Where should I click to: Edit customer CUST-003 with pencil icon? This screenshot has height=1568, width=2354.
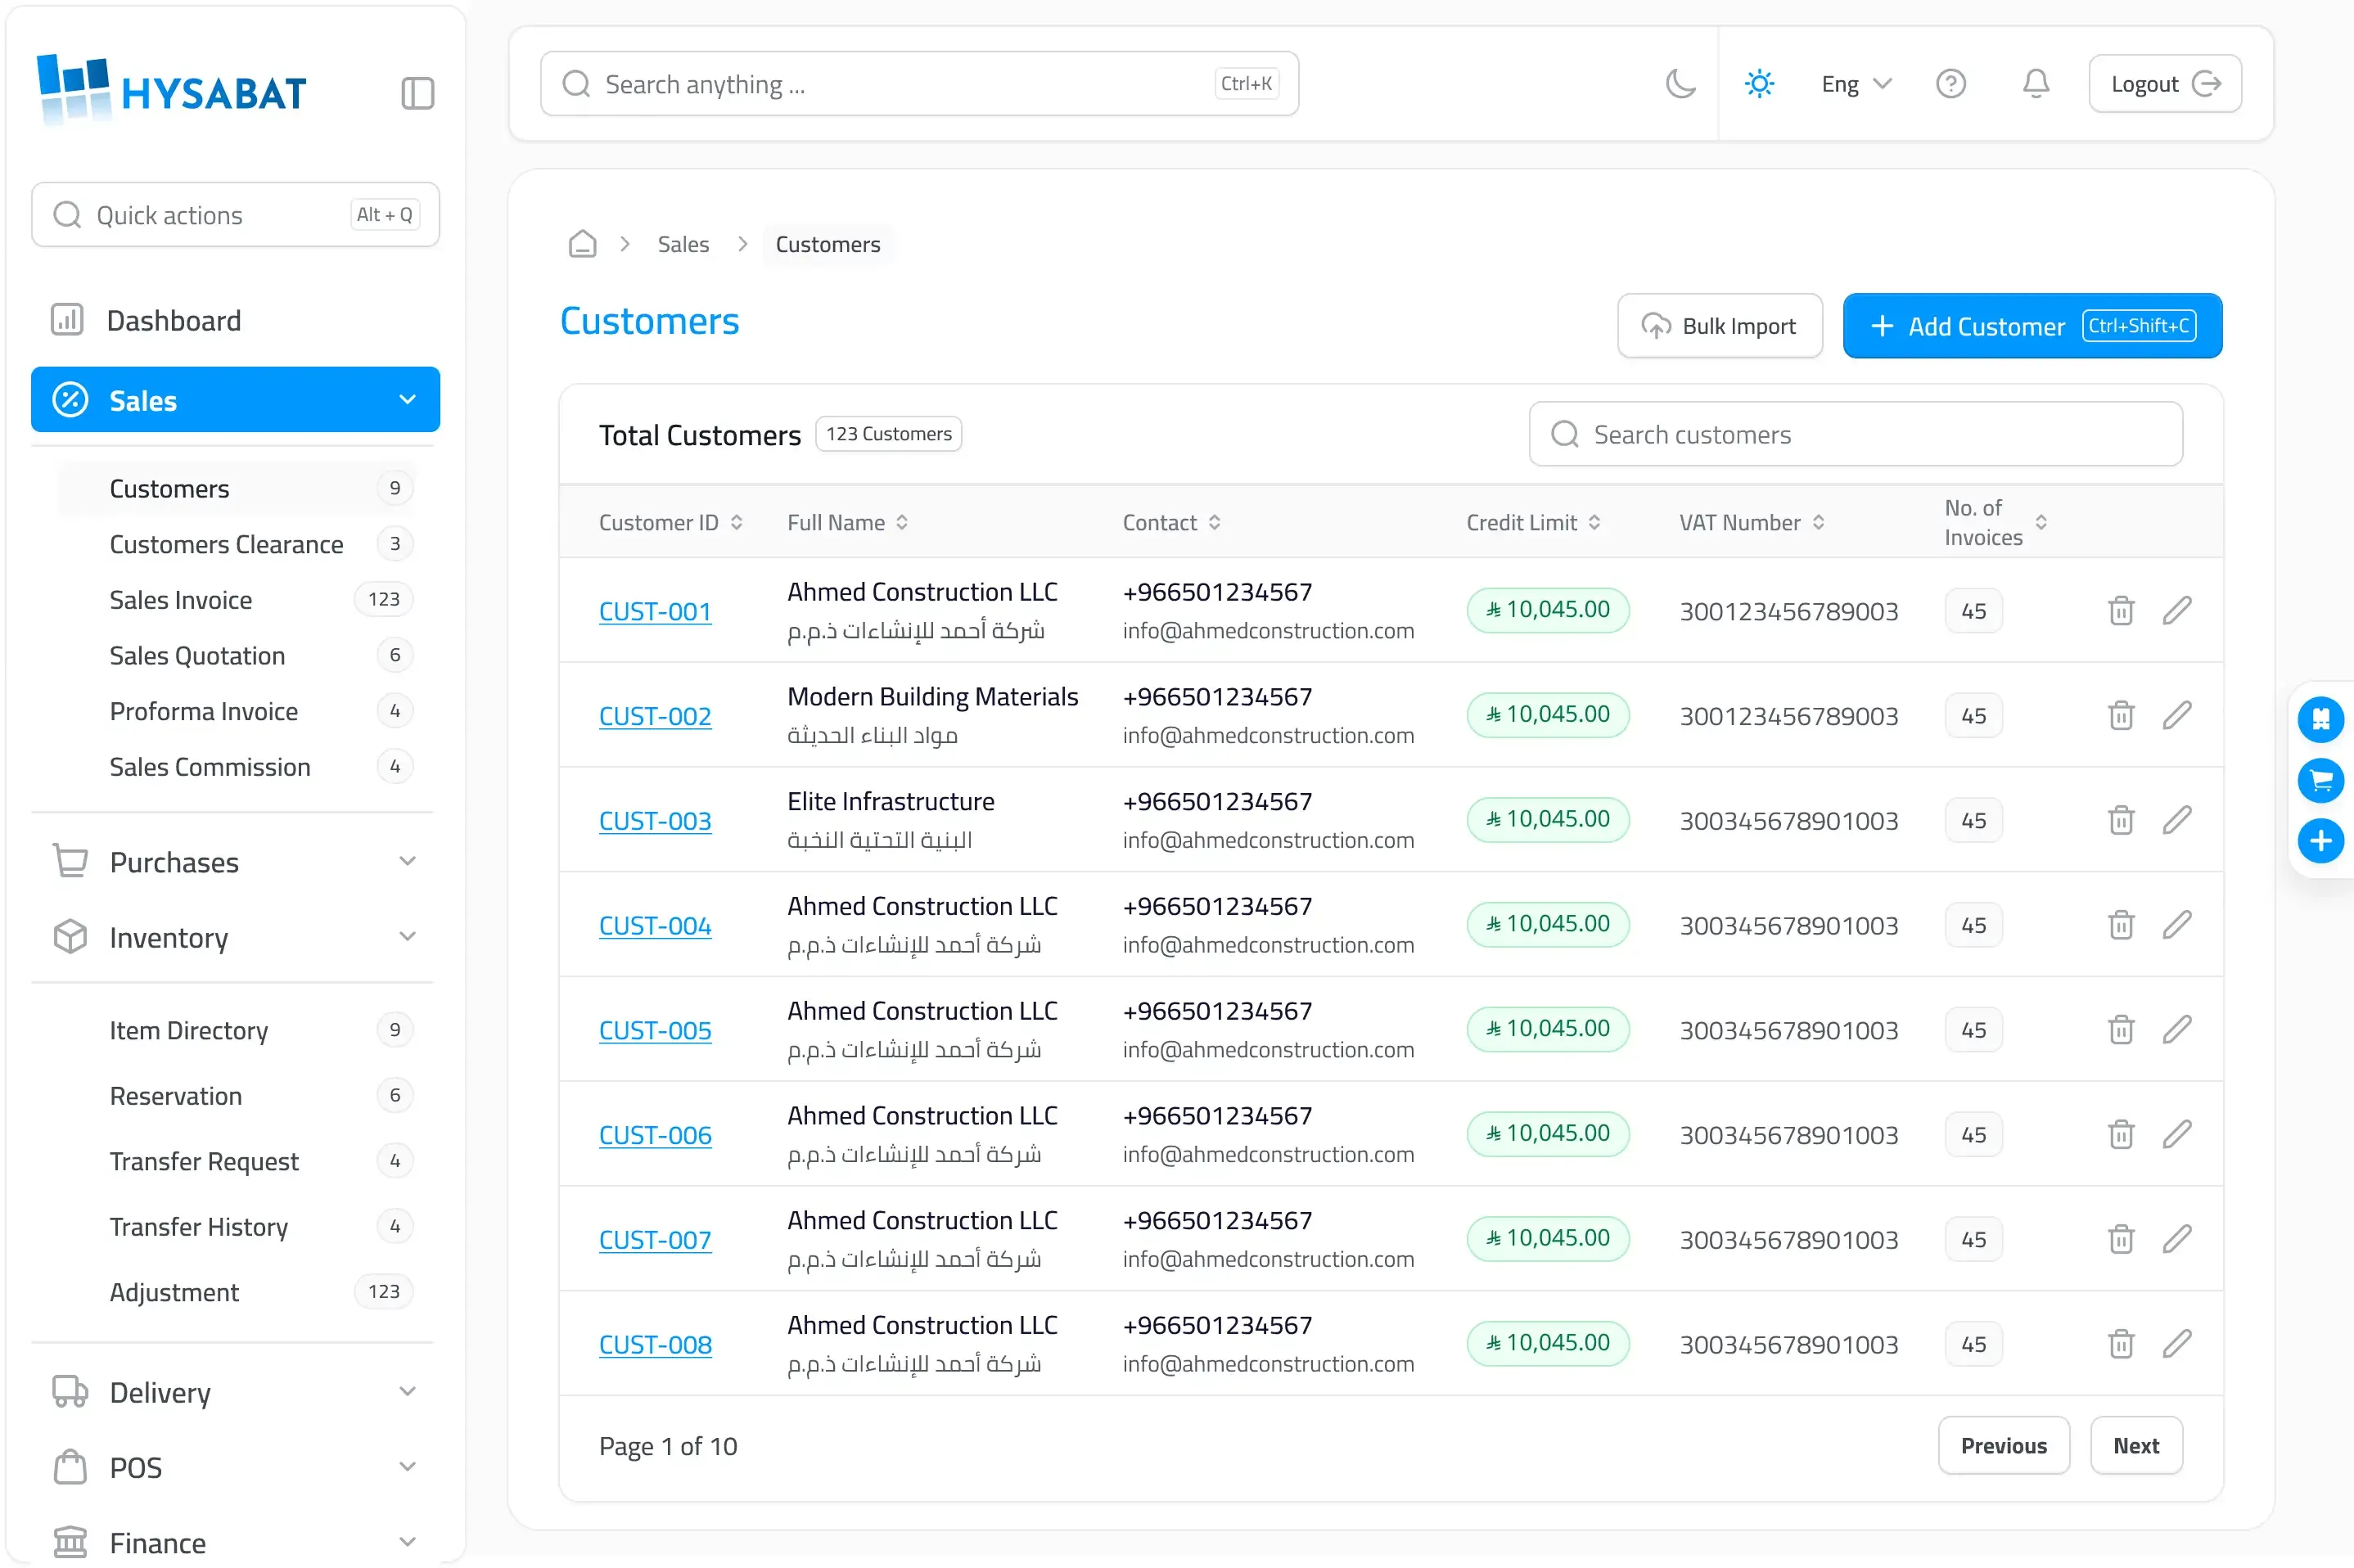(2177, 820)
